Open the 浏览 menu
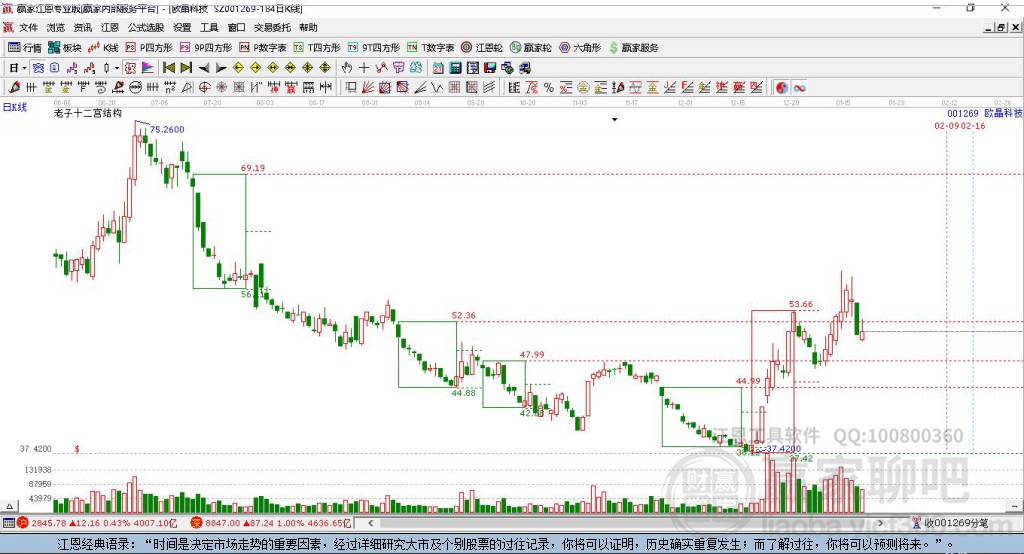The height and width of the screenshot is (554, 1024). (x=56, y=27)
